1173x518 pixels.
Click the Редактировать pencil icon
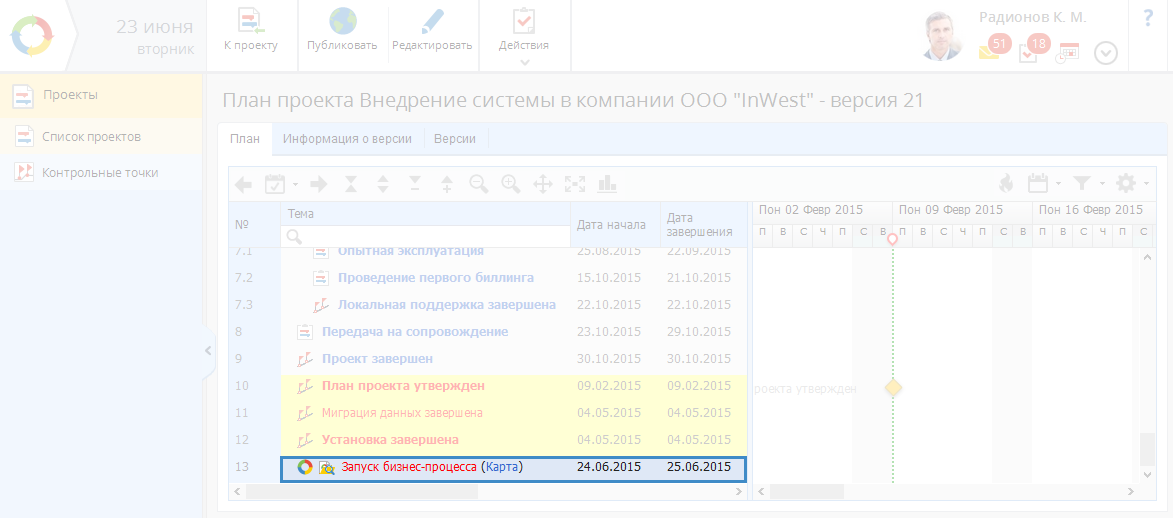pyautogui.click(x=432, y=22)
